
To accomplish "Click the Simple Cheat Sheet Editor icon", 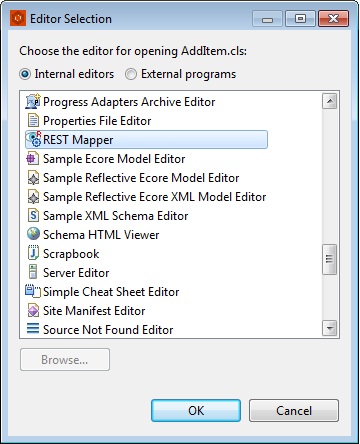I will (x=33, y=291).
